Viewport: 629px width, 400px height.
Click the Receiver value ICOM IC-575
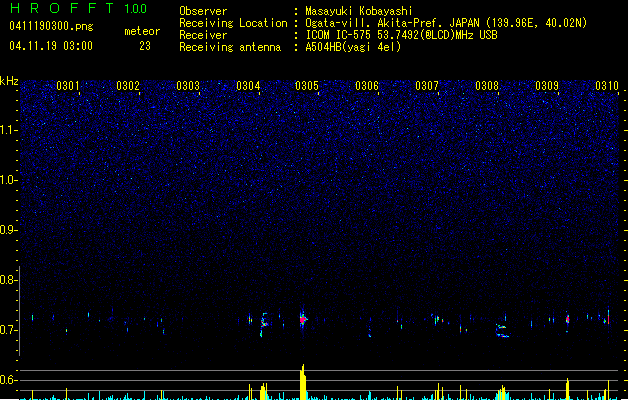[x=339, y=35]
